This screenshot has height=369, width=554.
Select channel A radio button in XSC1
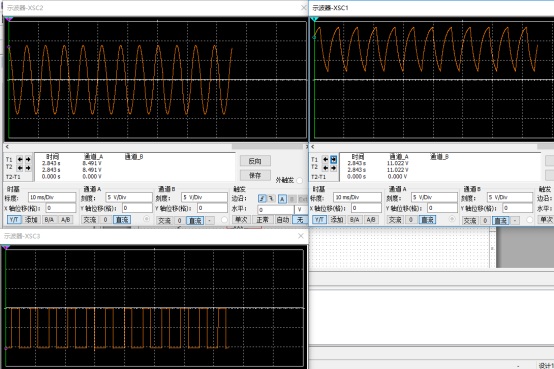(452, 219)
